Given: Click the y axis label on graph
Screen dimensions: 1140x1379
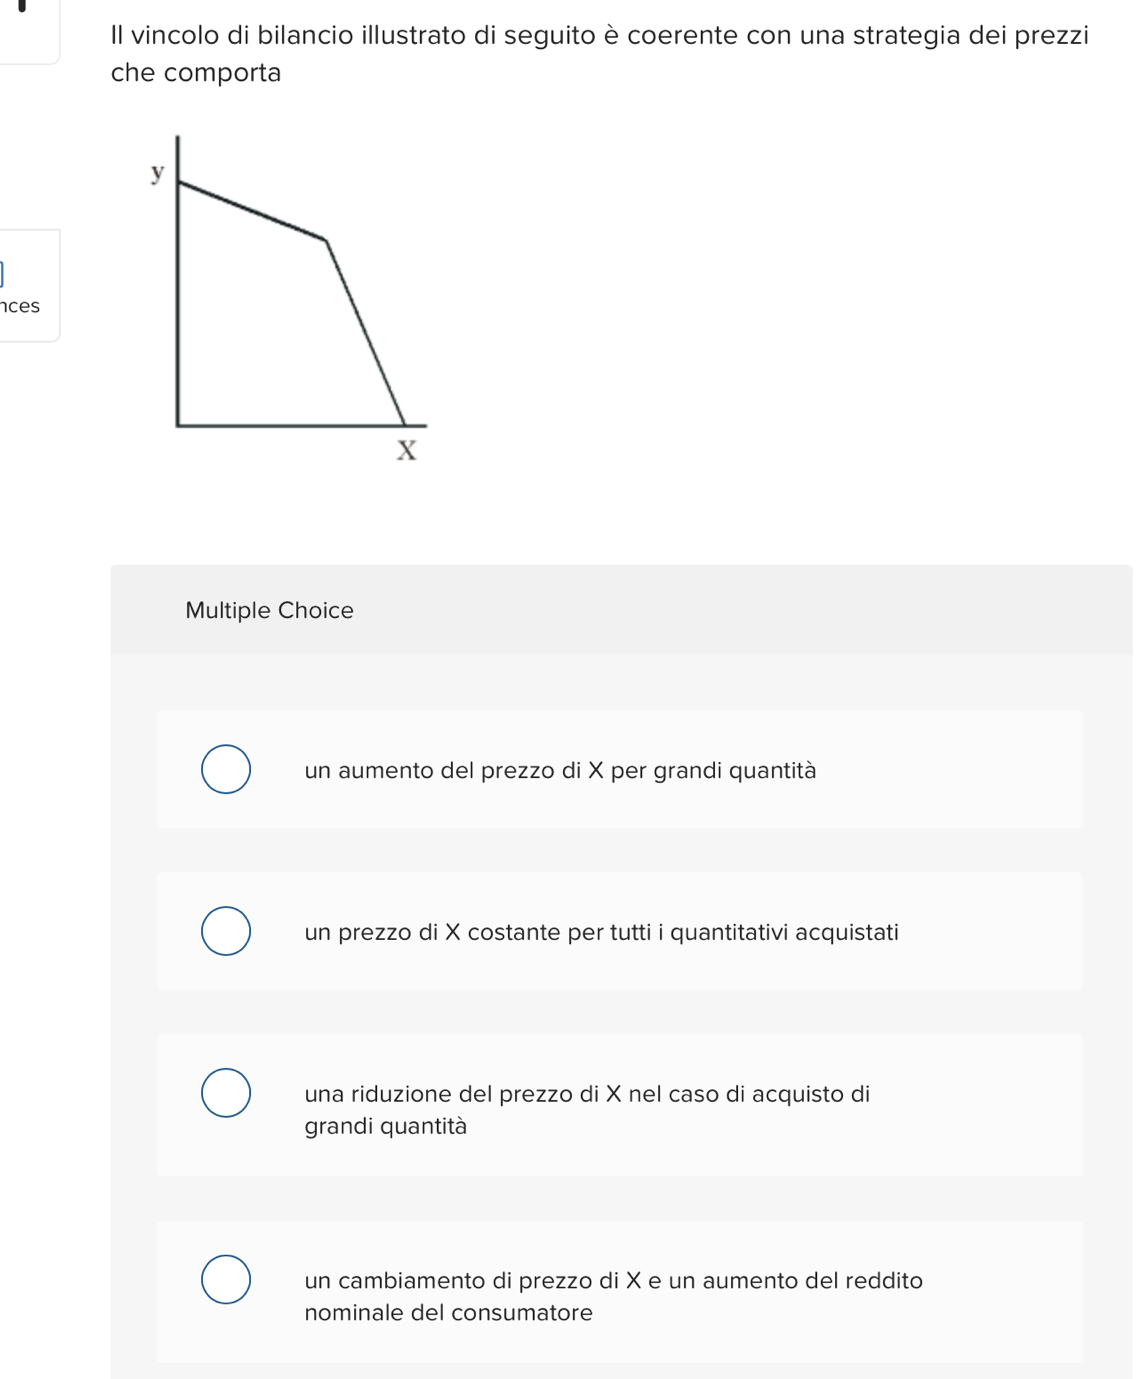Looking at the screenshot, I should (x=157, y=173).
